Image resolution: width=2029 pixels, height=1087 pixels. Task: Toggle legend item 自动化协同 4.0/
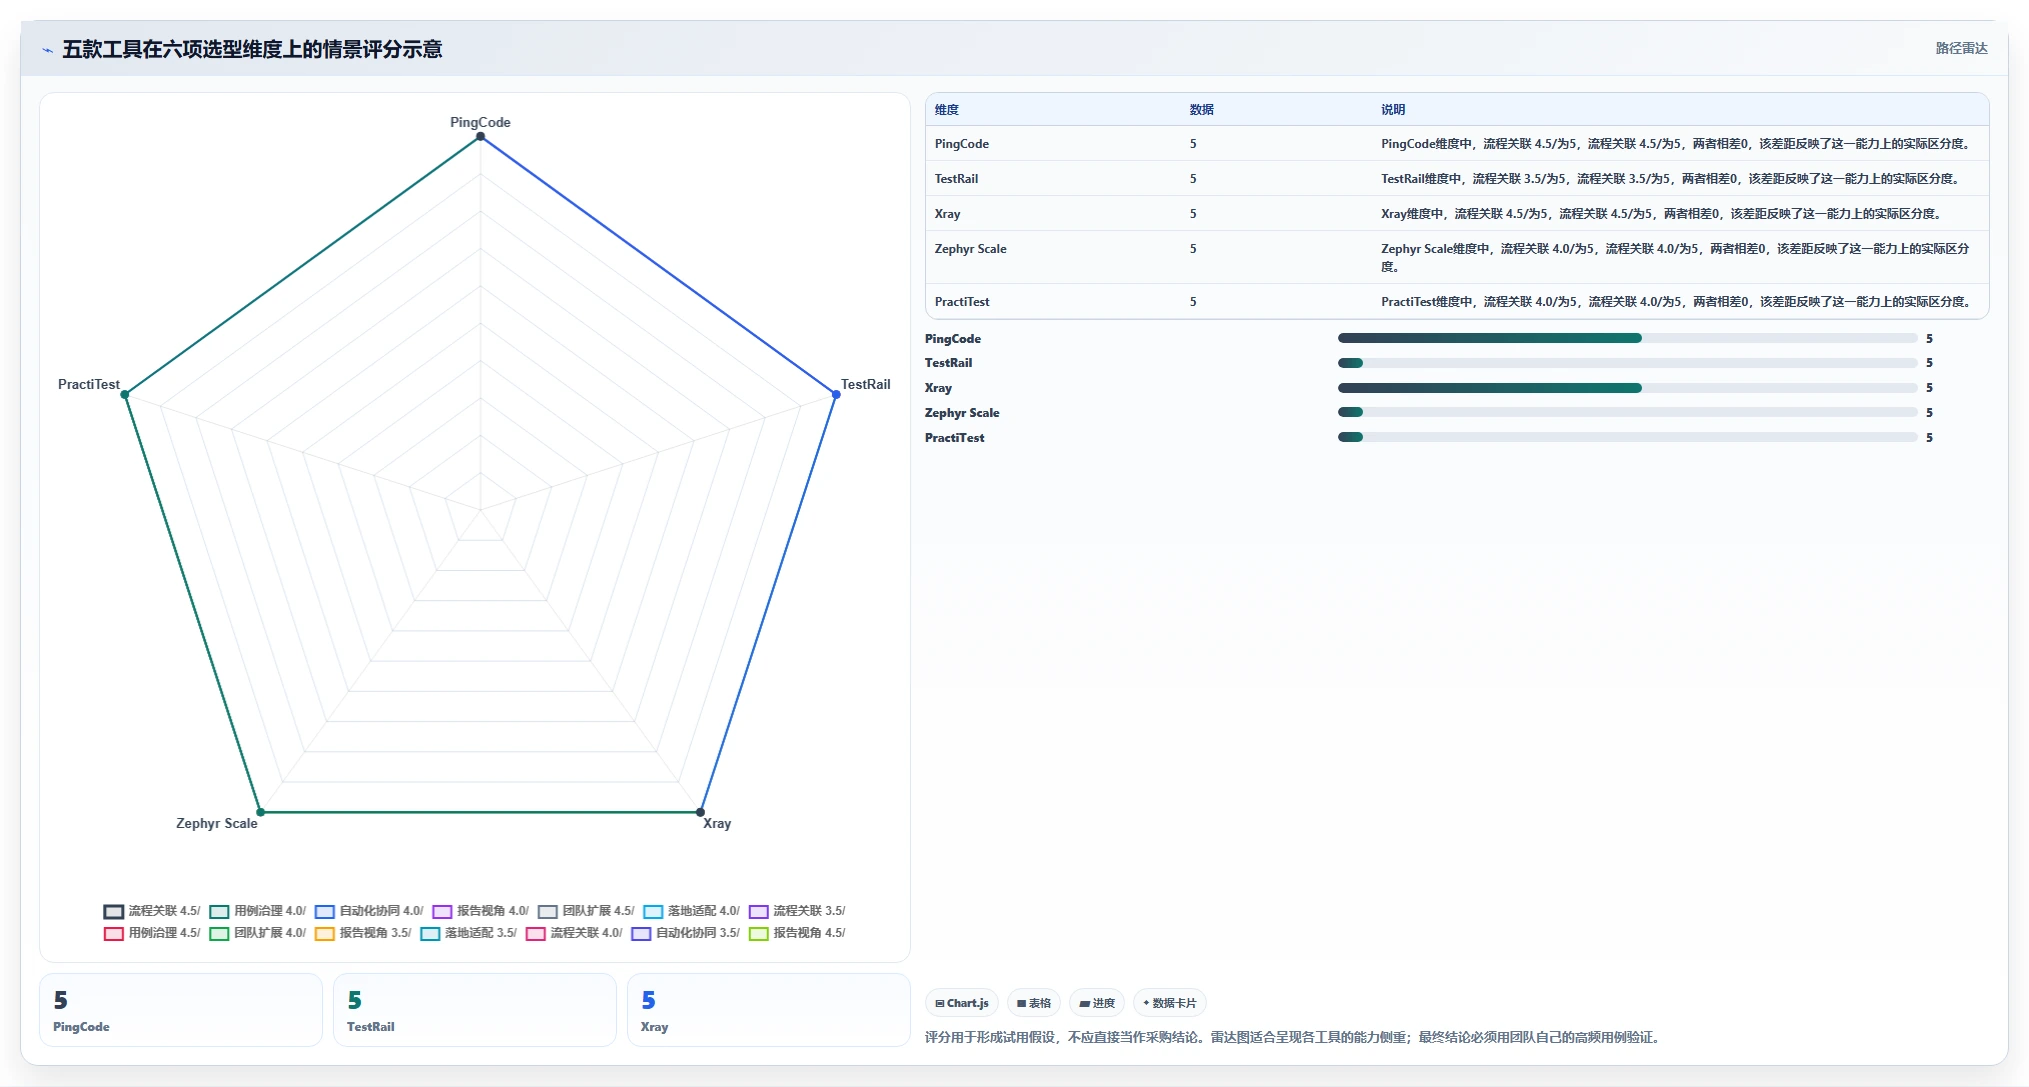(368, 911)
